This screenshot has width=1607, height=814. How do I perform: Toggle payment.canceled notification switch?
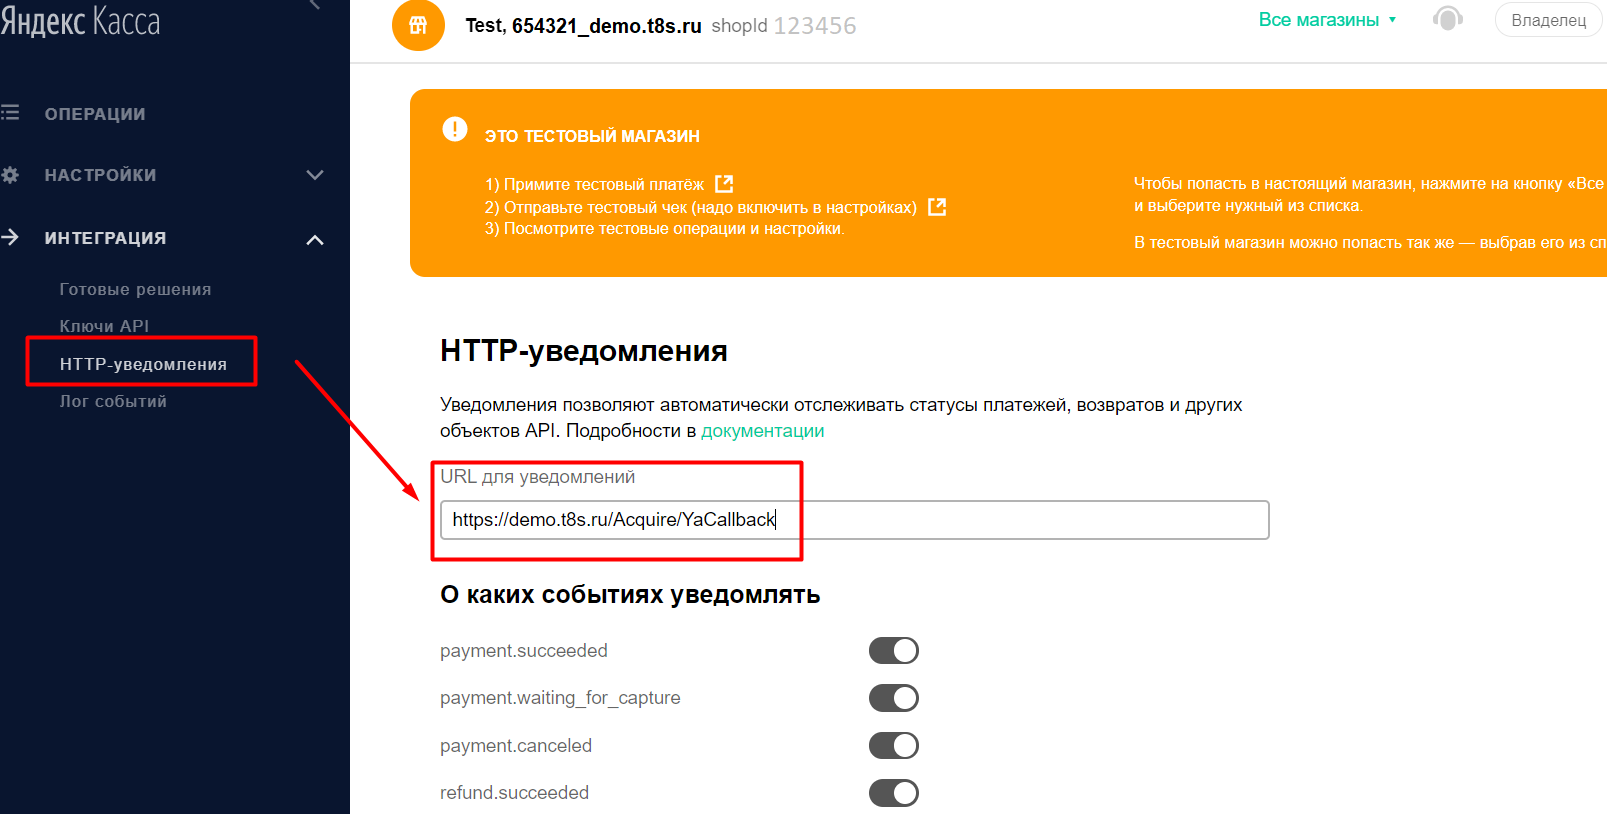pos(893,746)
